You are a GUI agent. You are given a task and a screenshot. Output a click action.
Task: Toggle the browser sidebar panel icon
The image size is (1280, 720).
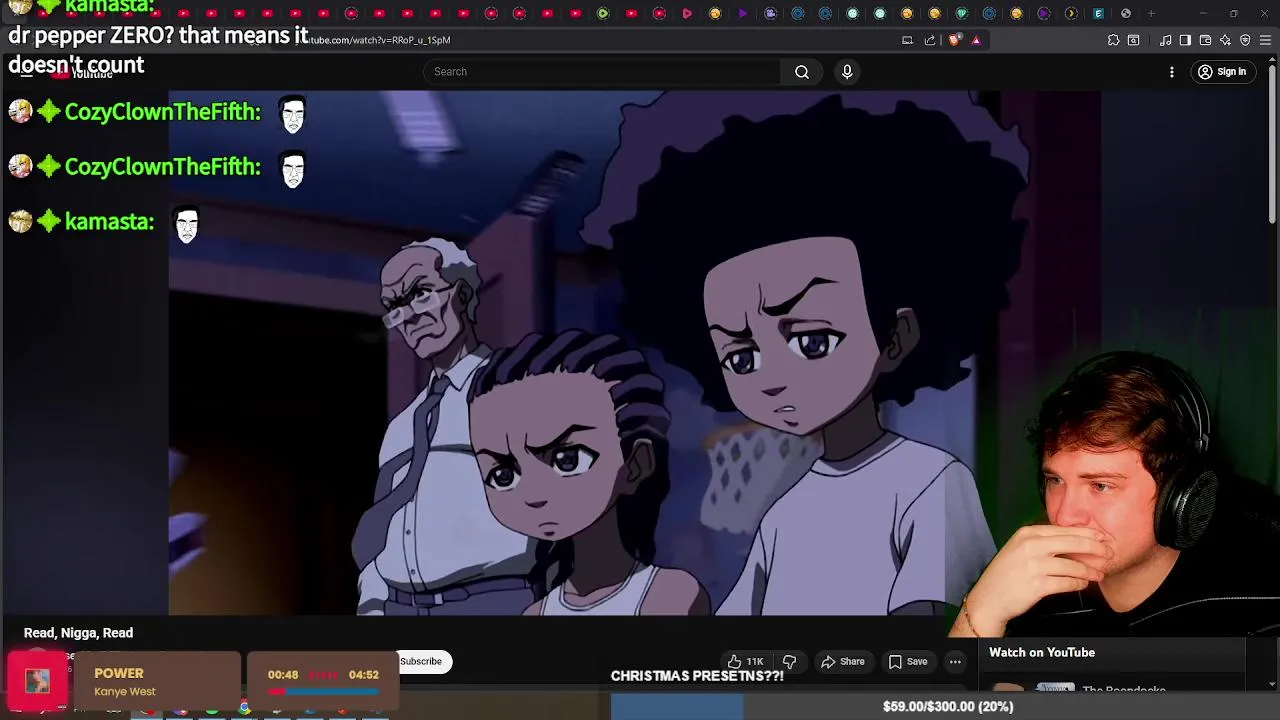click(x=1185, y=40)
